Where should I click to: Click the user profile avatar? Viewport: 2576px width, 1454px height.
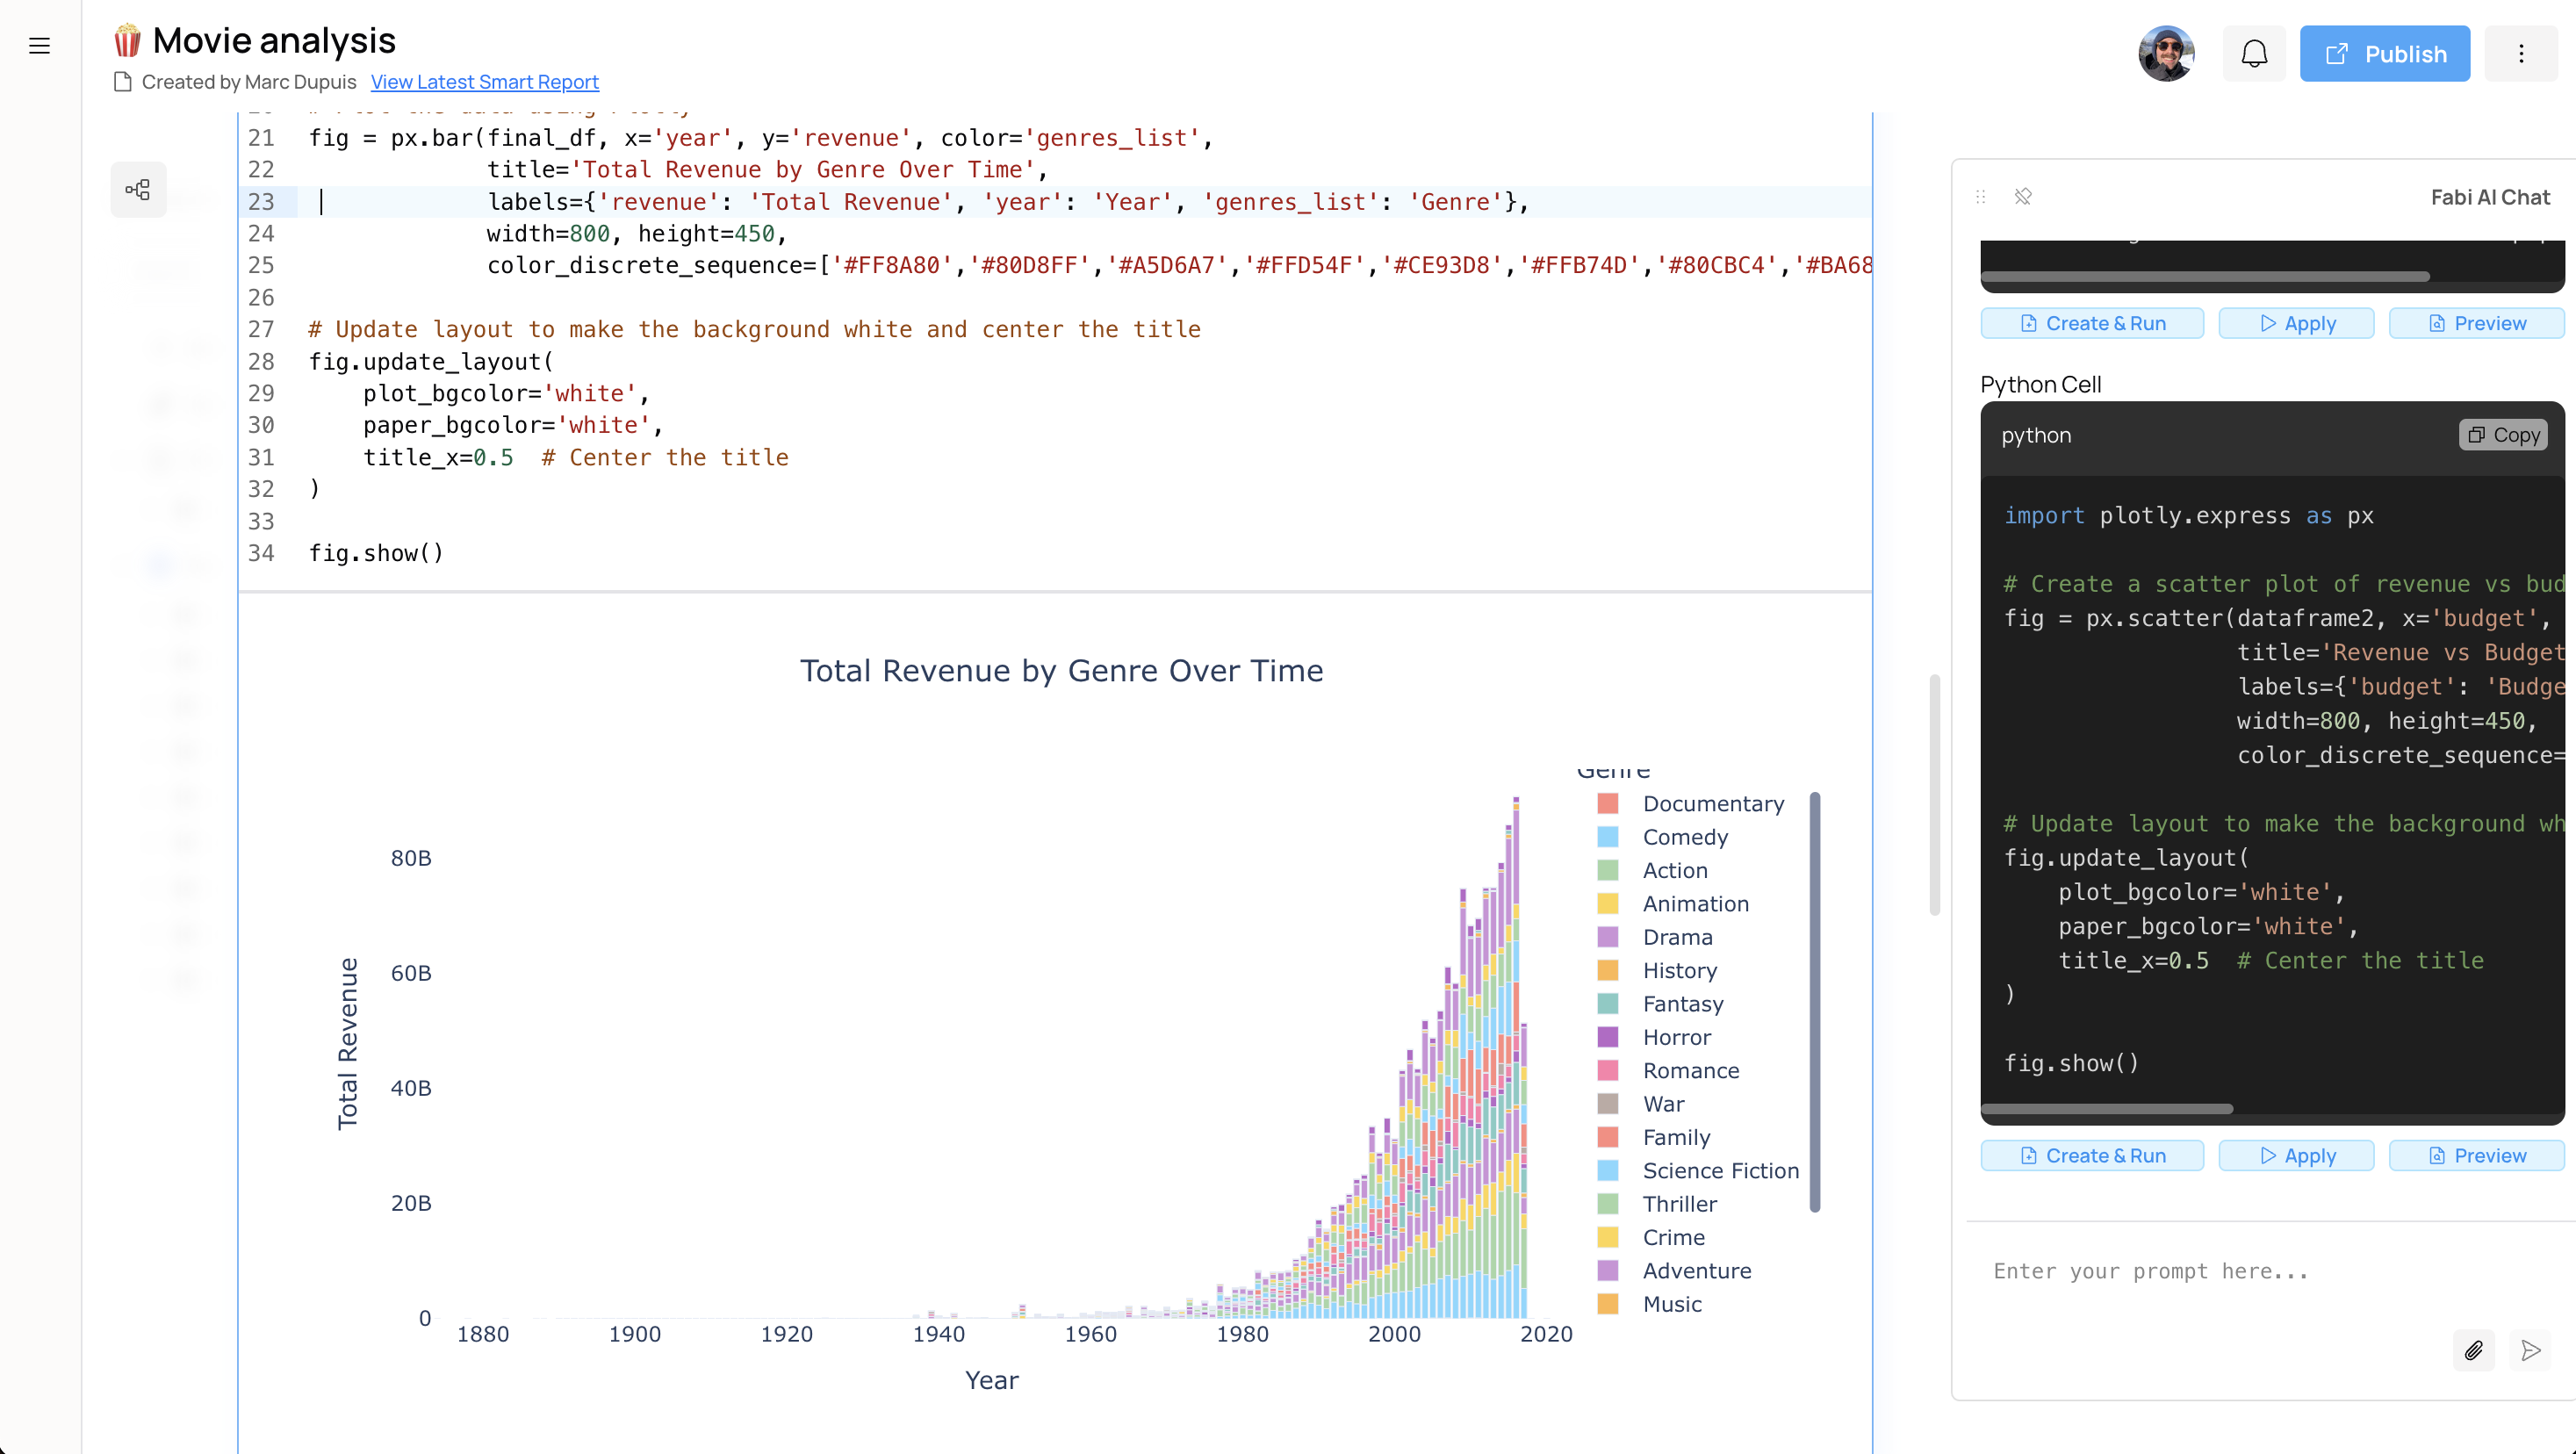pyautogui.click(x=2166, y=54)
